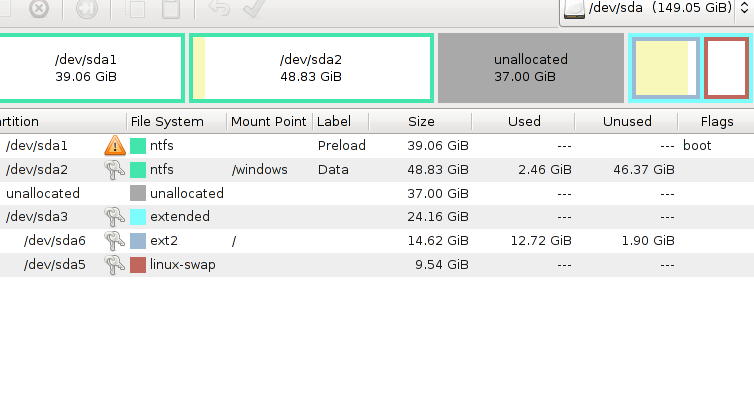754x416 pixels.
Task: Open the /dev/sda device selector dropdown
Action: (656, 10)
